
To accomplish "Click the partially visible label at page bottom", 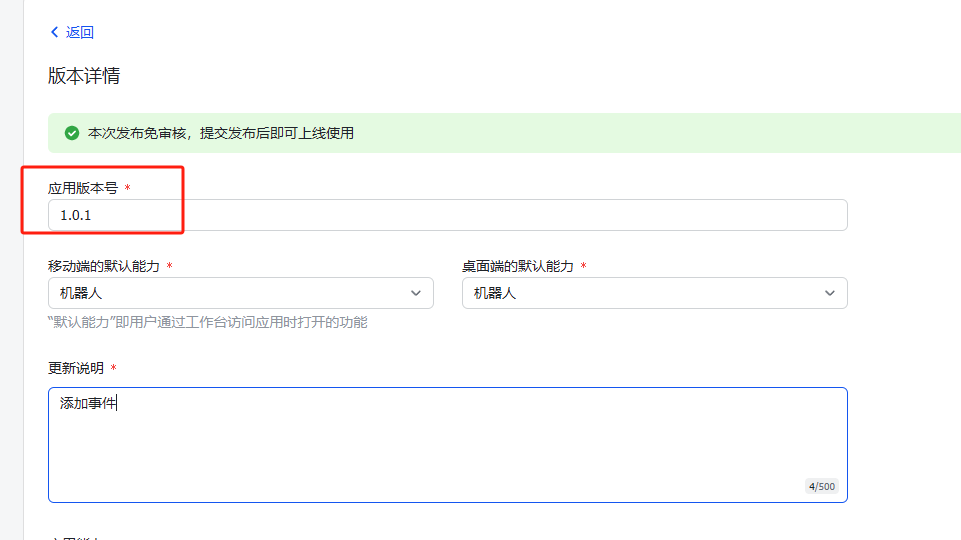I will click(76, 537).
